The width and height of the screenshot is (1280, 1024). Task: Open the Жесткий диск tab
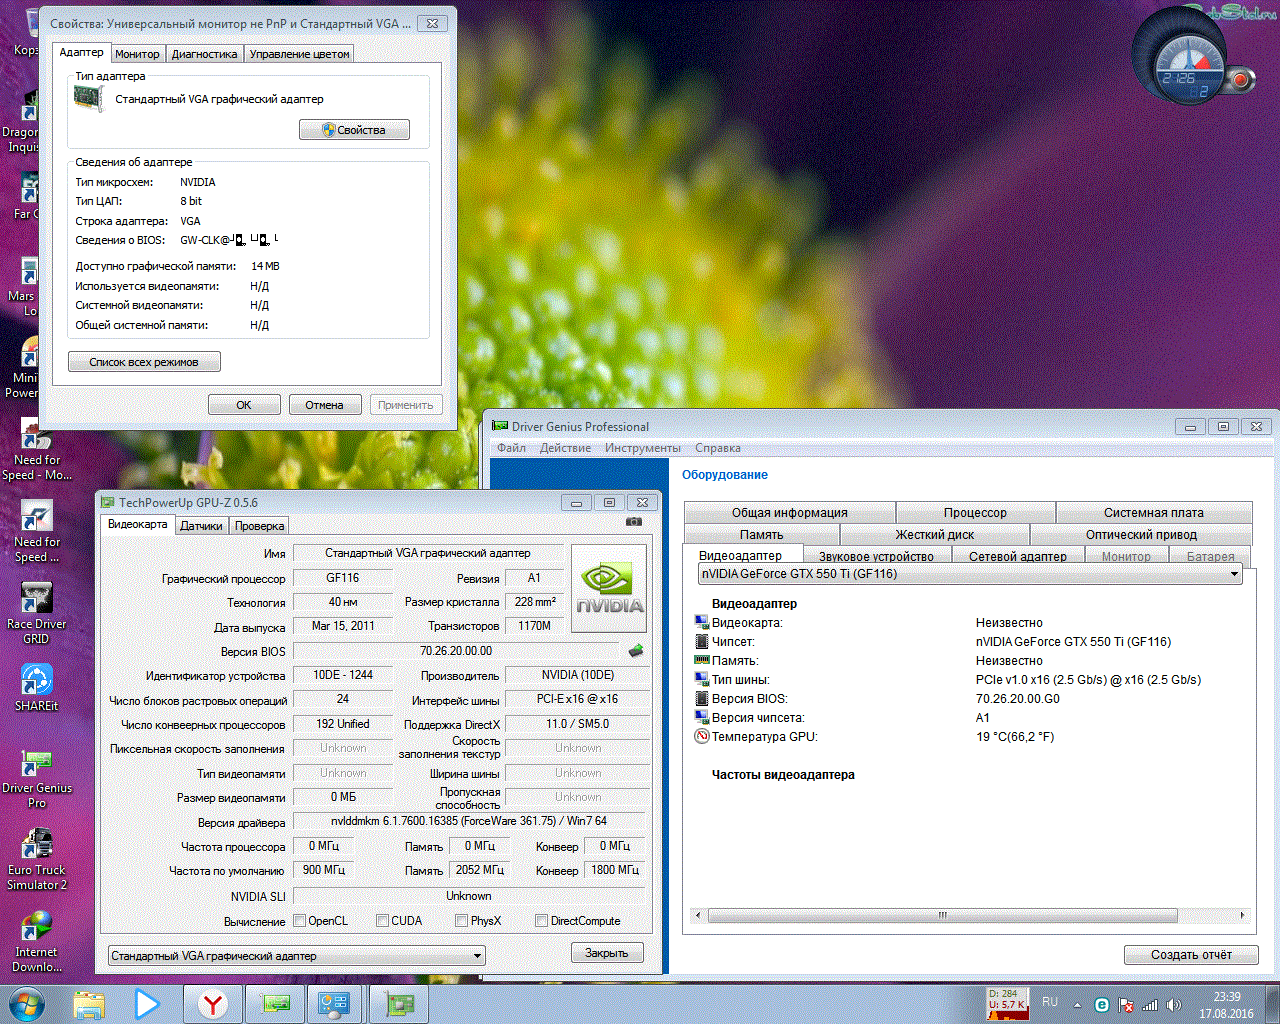[x=935, y=534]
